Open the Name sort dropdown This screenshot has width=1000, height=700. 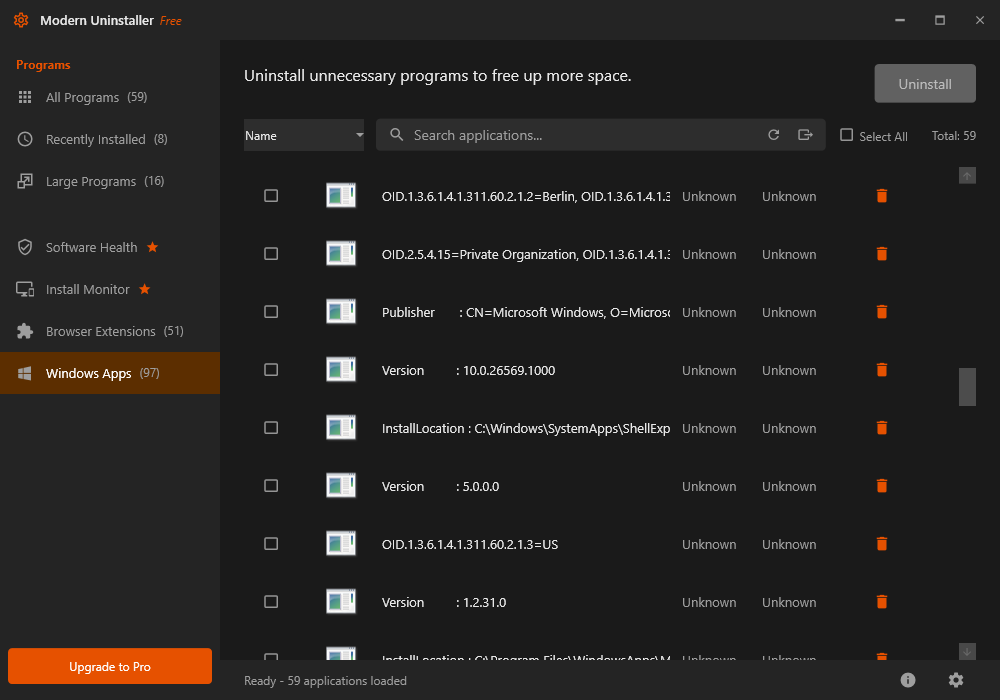[304, 135]
